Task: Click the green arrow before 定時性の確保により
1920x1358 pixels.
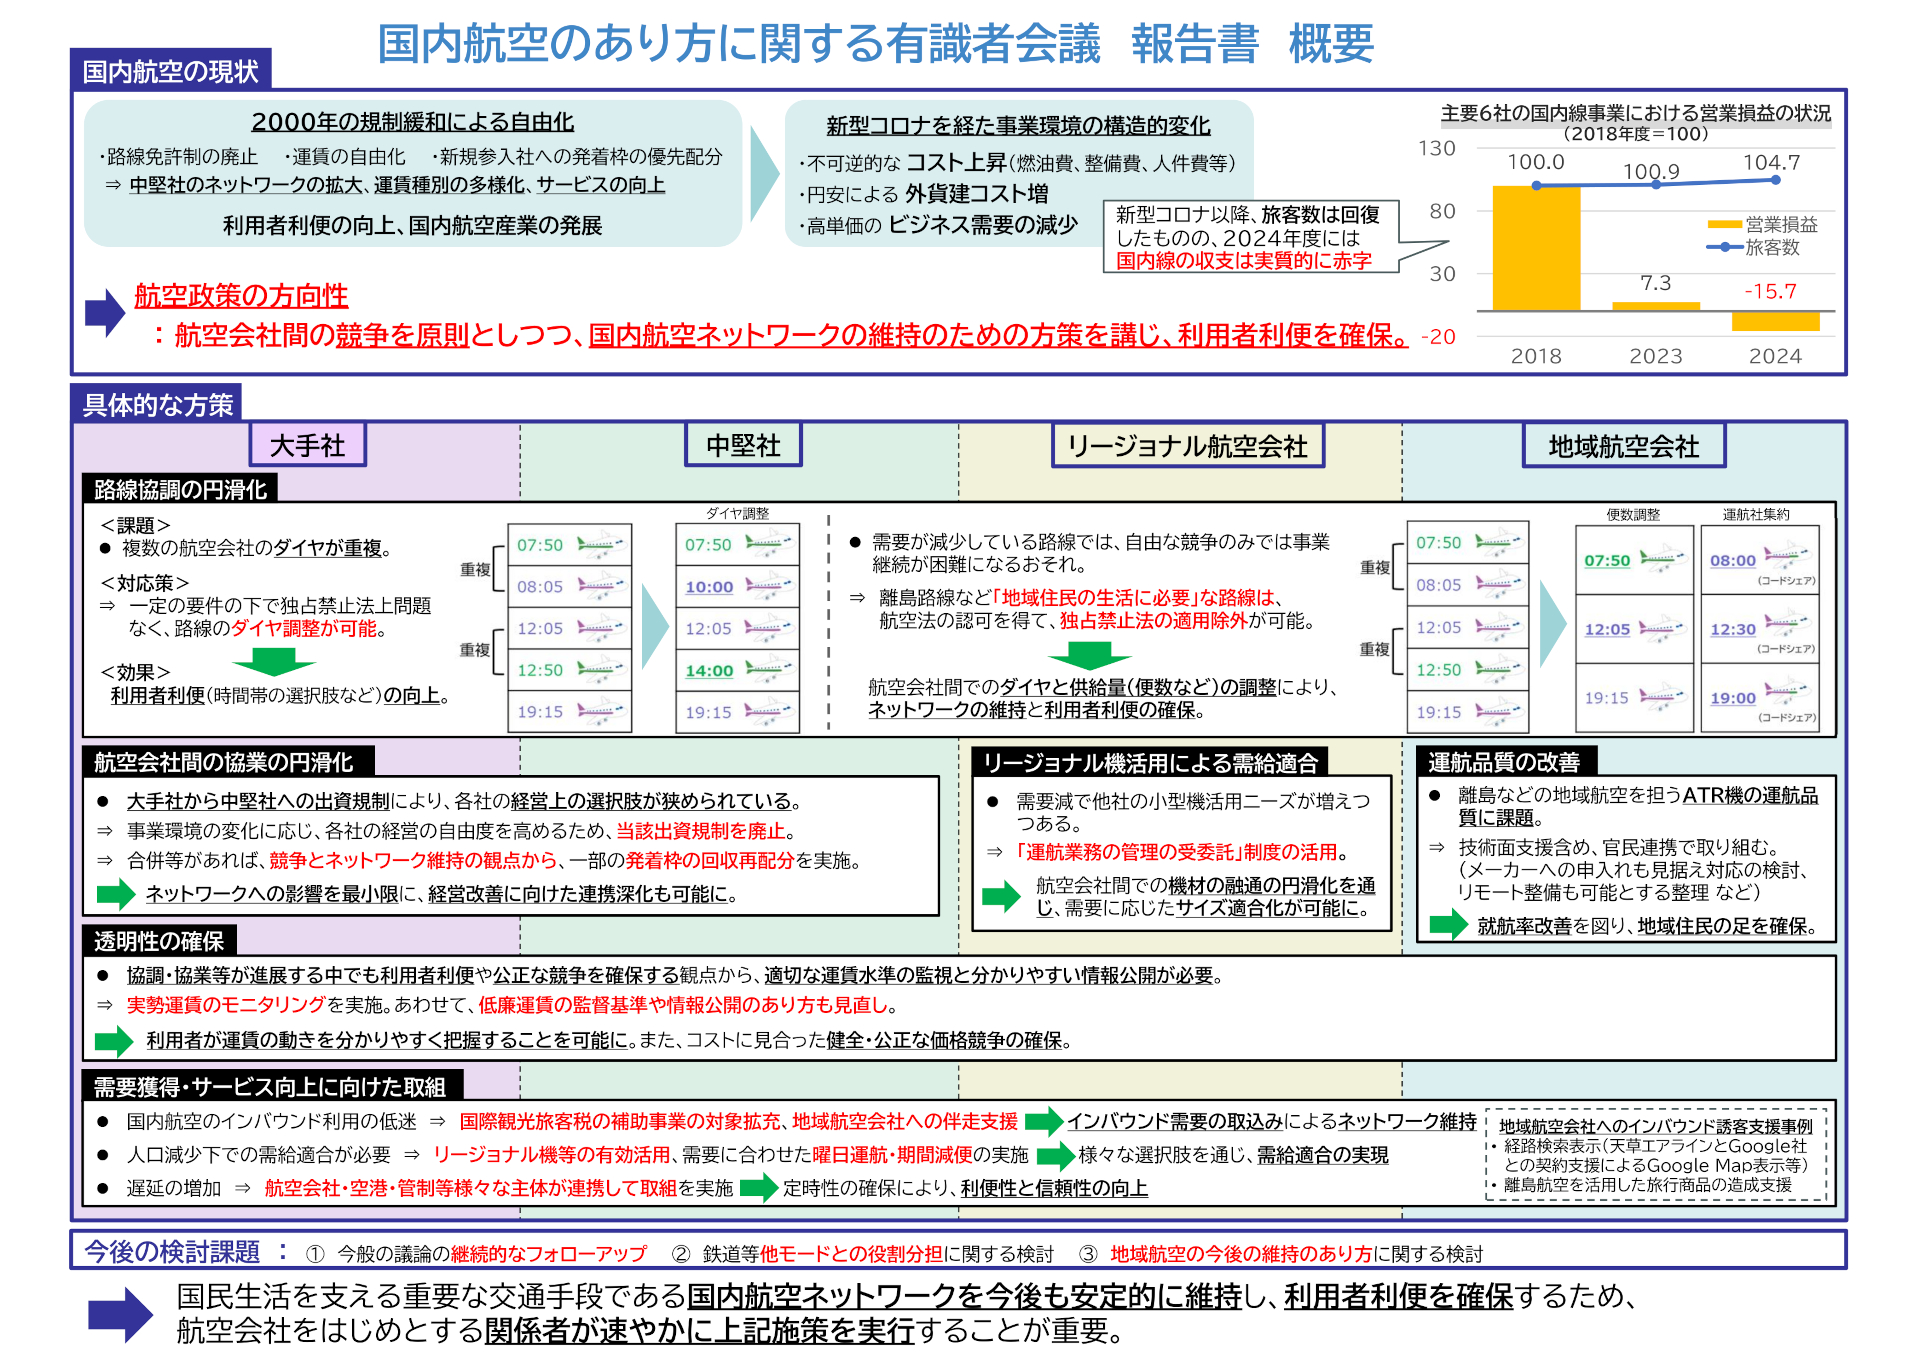Action: tap(759, 1188)
